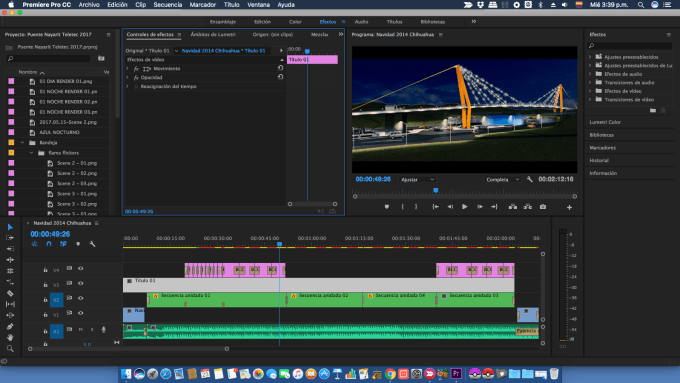Select the Ripple Edit tool
Image resolution: width=680 pixels, height=383 pixels.
tap(10, 260)
